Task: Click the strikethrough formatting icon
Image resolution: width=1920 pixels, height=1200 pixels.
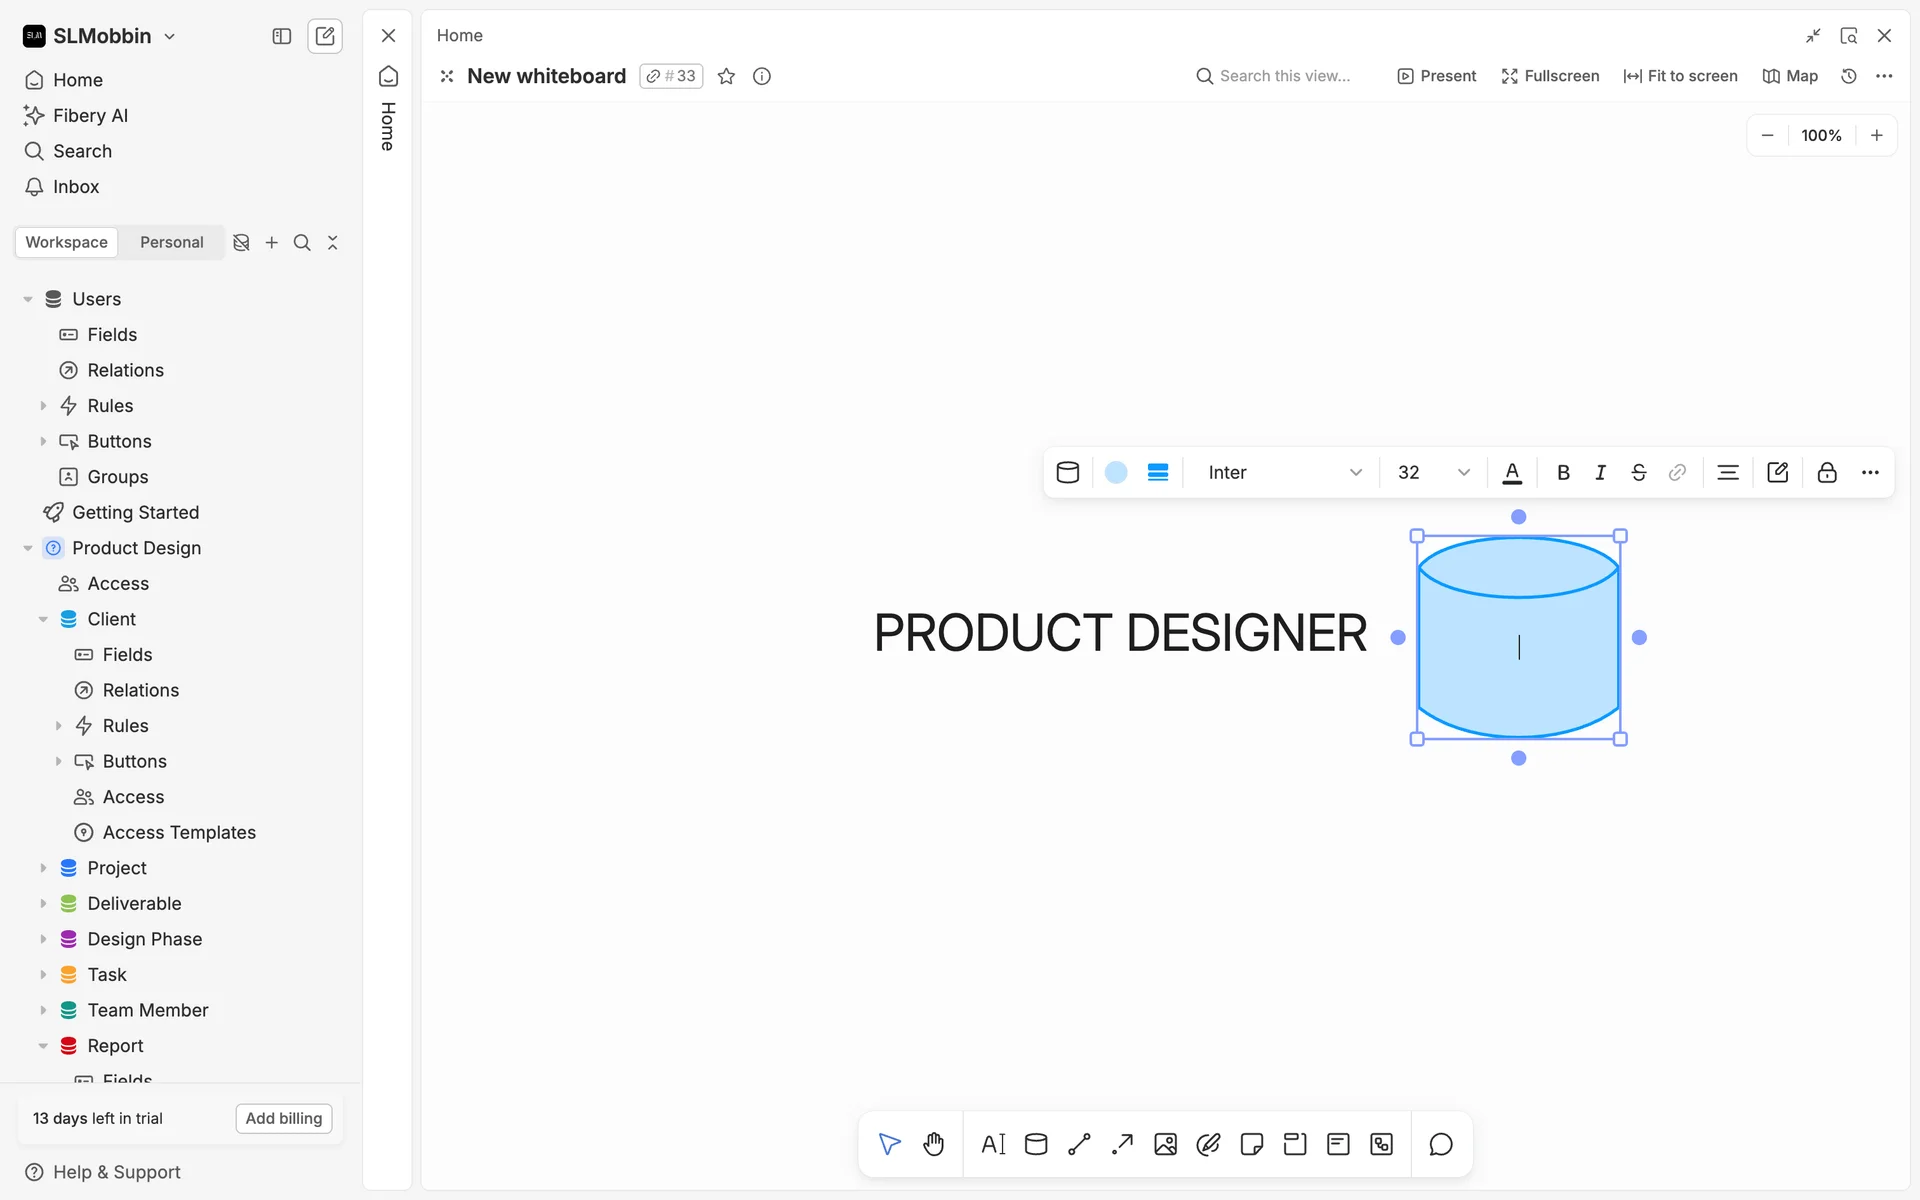Action: [x=1638, y=473]
